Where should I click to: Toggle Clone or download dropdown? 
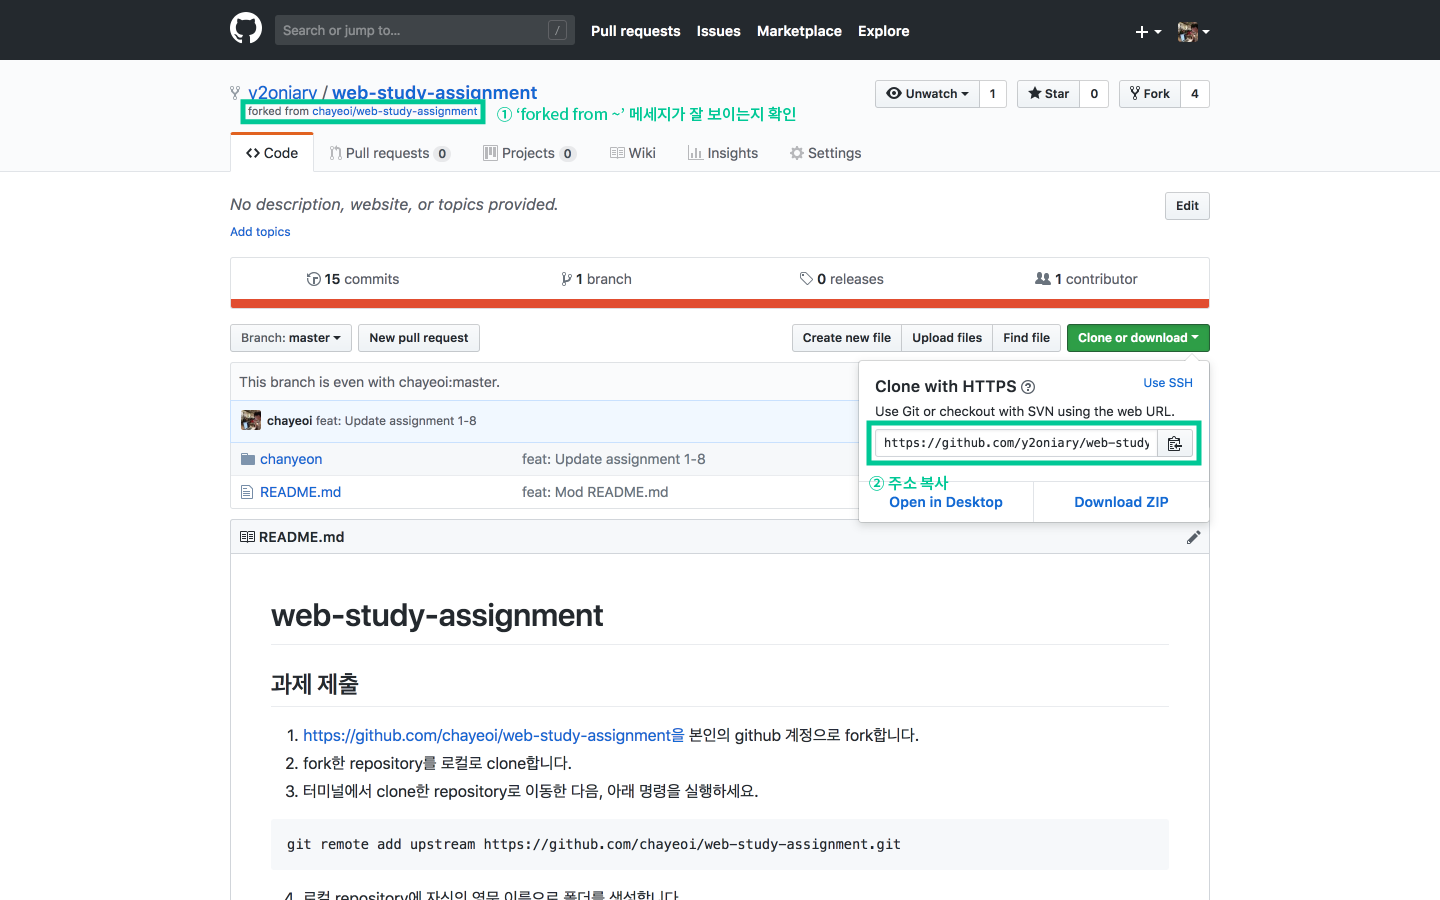(1138, 338)
